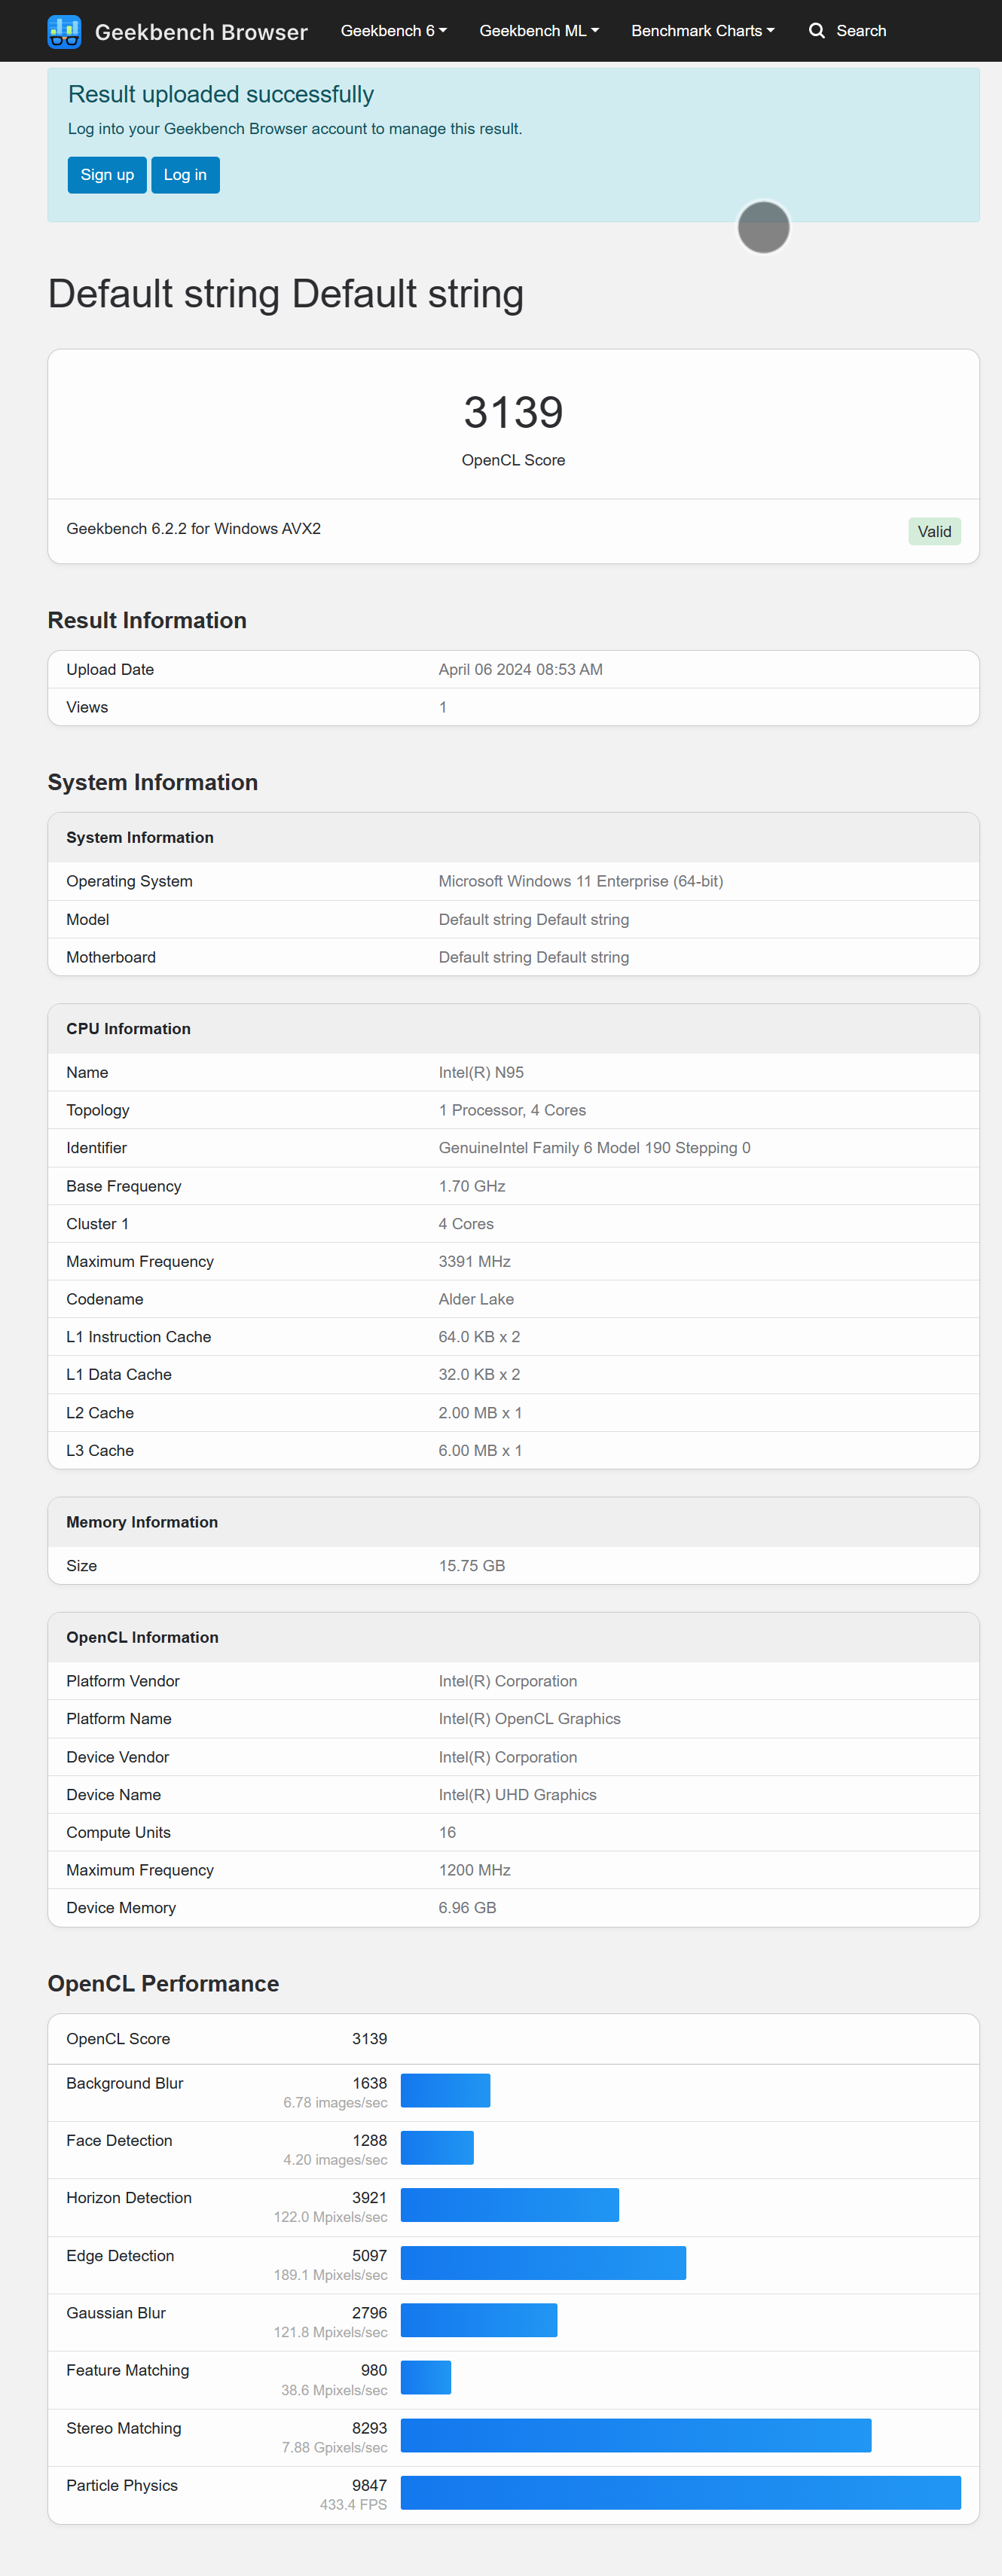Expand the Geekbench ML dropdown menu
This screenshot has width=1002, height=2576.
tap(539, 31)
